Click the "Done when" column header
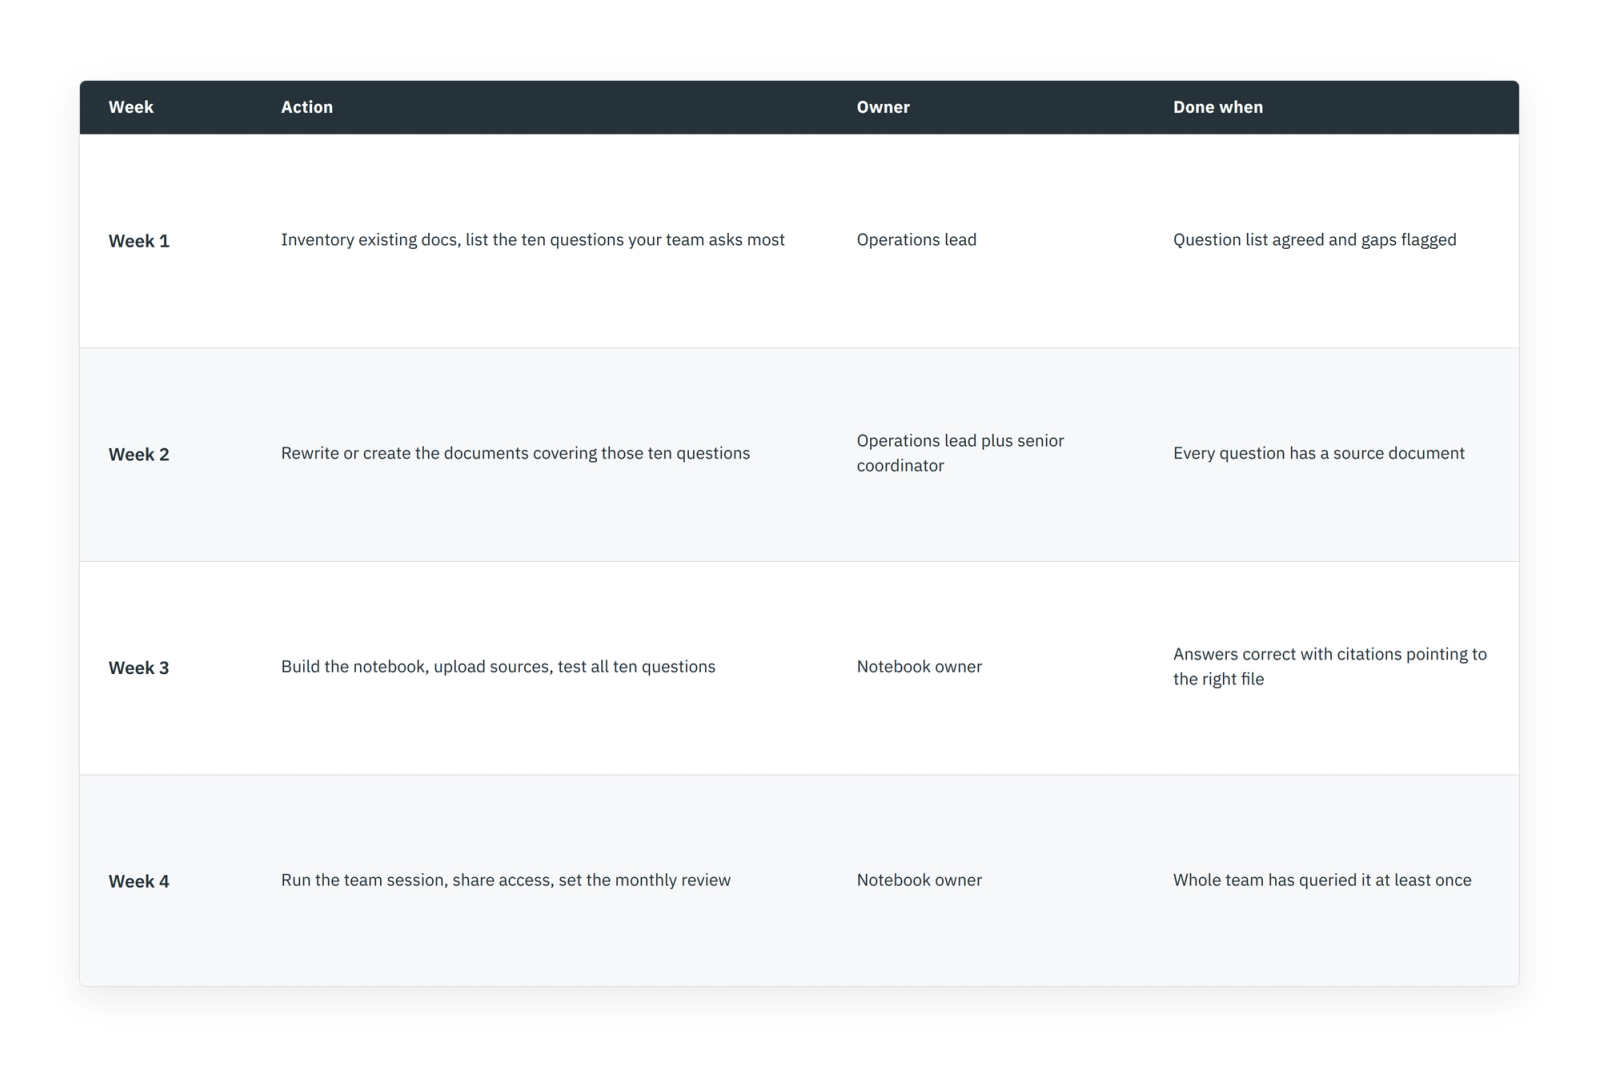Screen dimensions: 1600x1067 (x=1218, y=107)
